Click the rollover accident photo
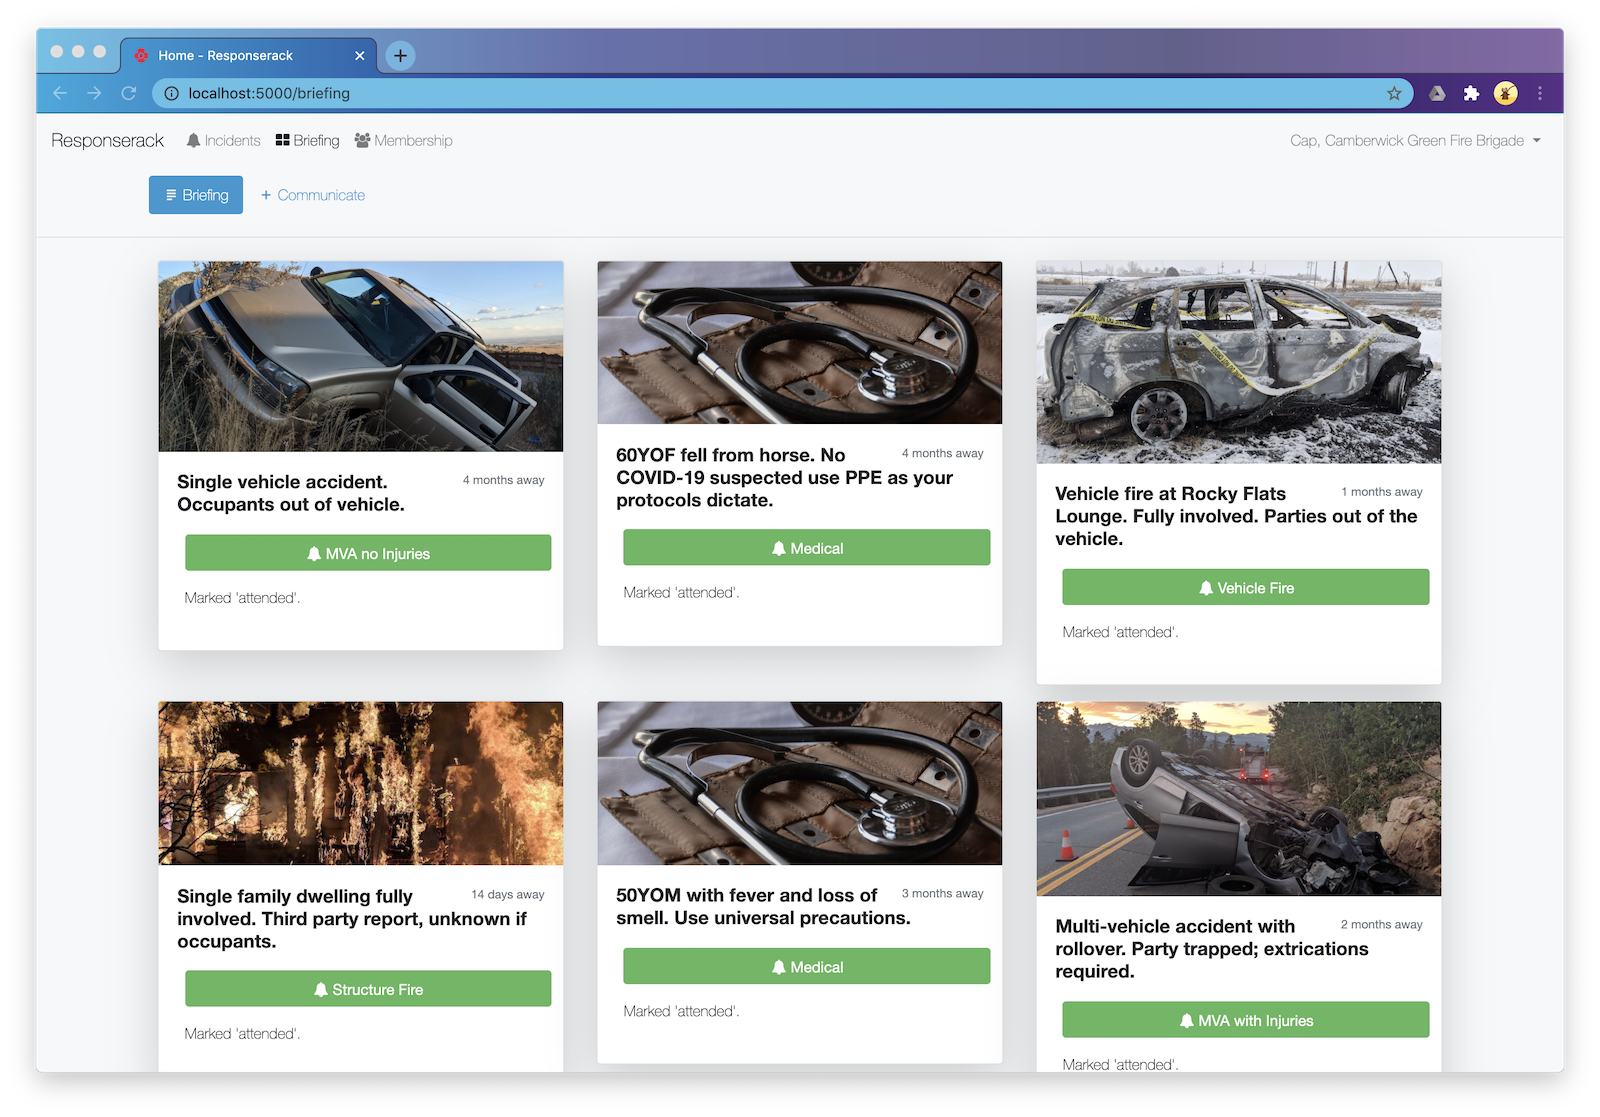 1238,798
